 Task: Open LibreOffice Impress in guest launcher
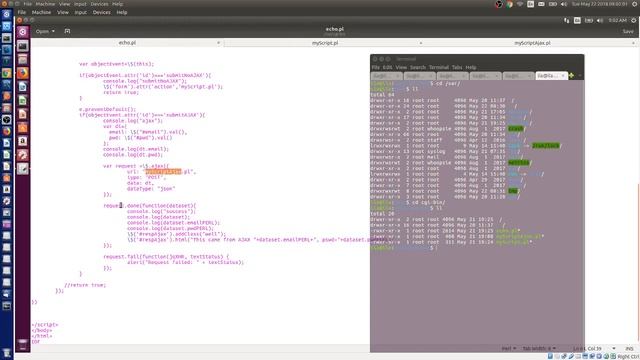pyautogui.click(x=23, y=114)
